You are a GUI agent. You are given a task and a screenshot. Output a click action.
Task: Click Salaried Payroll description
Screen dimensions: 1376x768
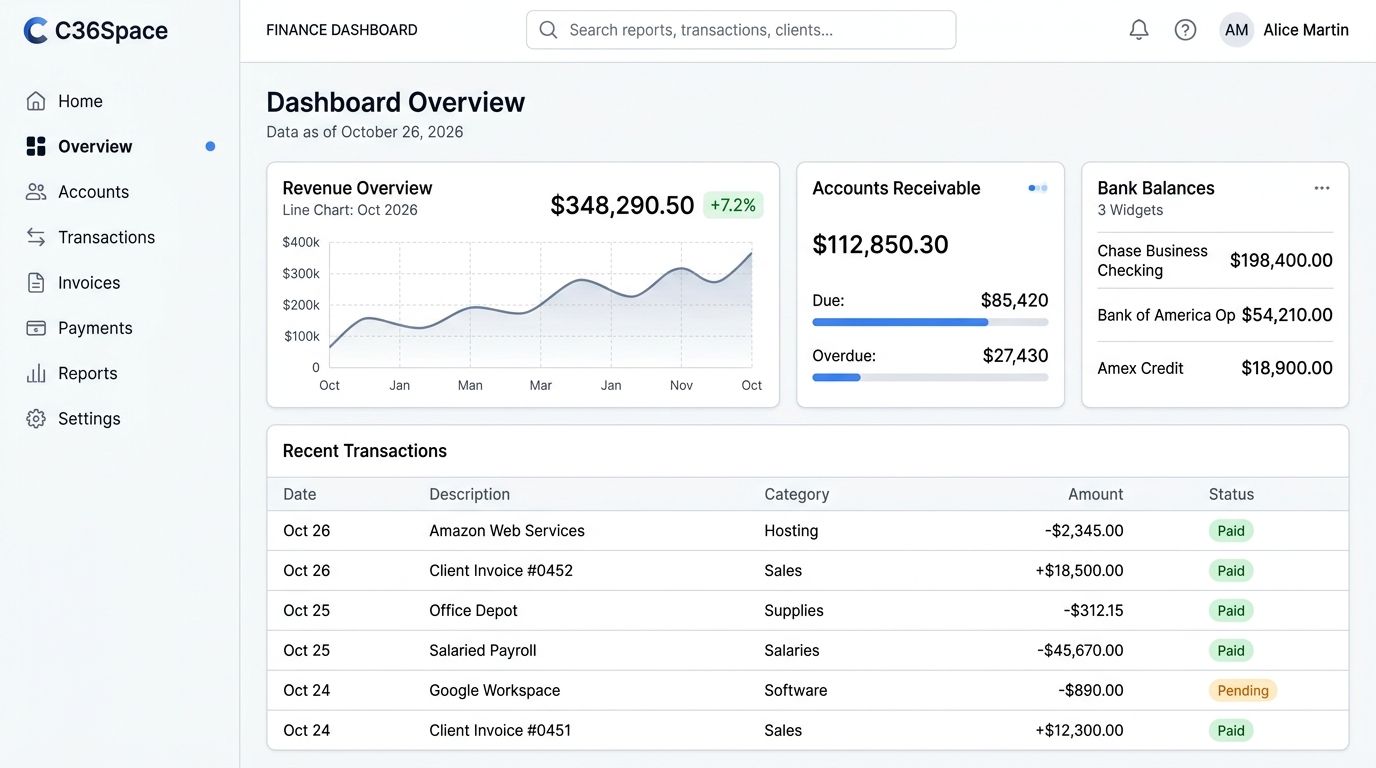(483, 650)
